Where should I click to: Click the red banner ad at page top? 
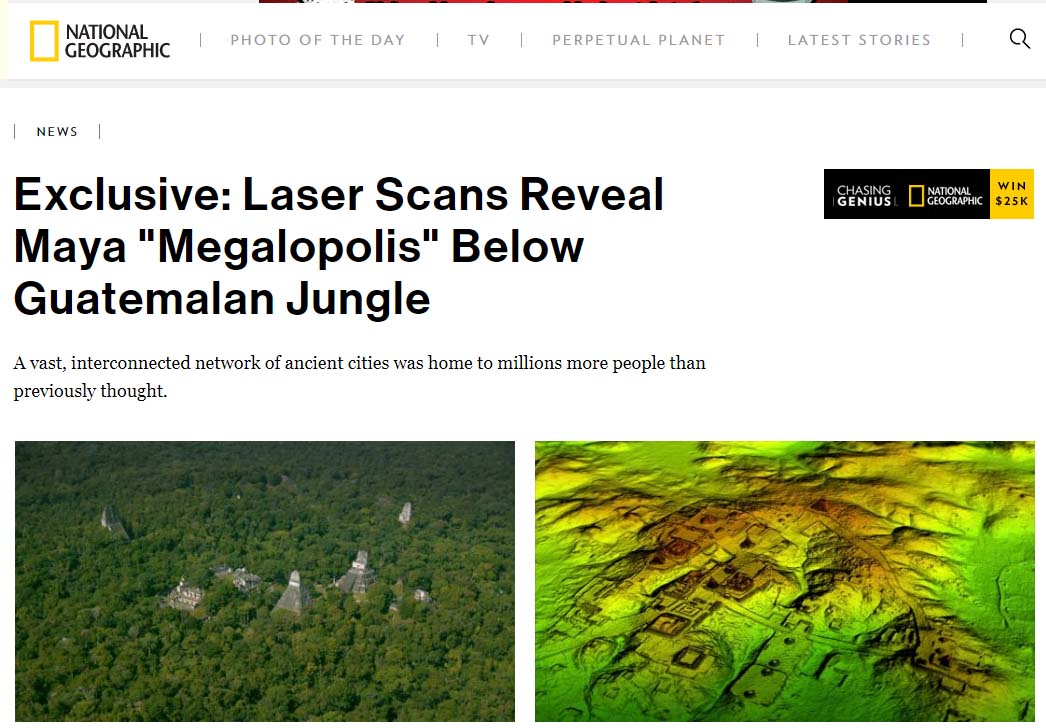(622, 1)
